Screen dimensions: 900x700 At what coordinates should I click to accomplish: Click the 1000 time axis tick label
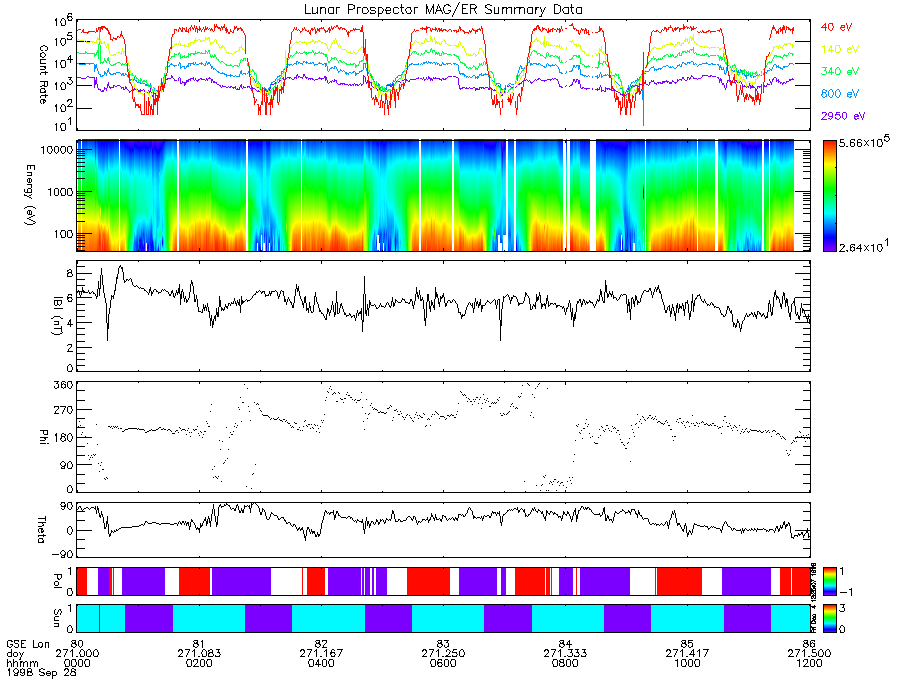tap(687, 663)
